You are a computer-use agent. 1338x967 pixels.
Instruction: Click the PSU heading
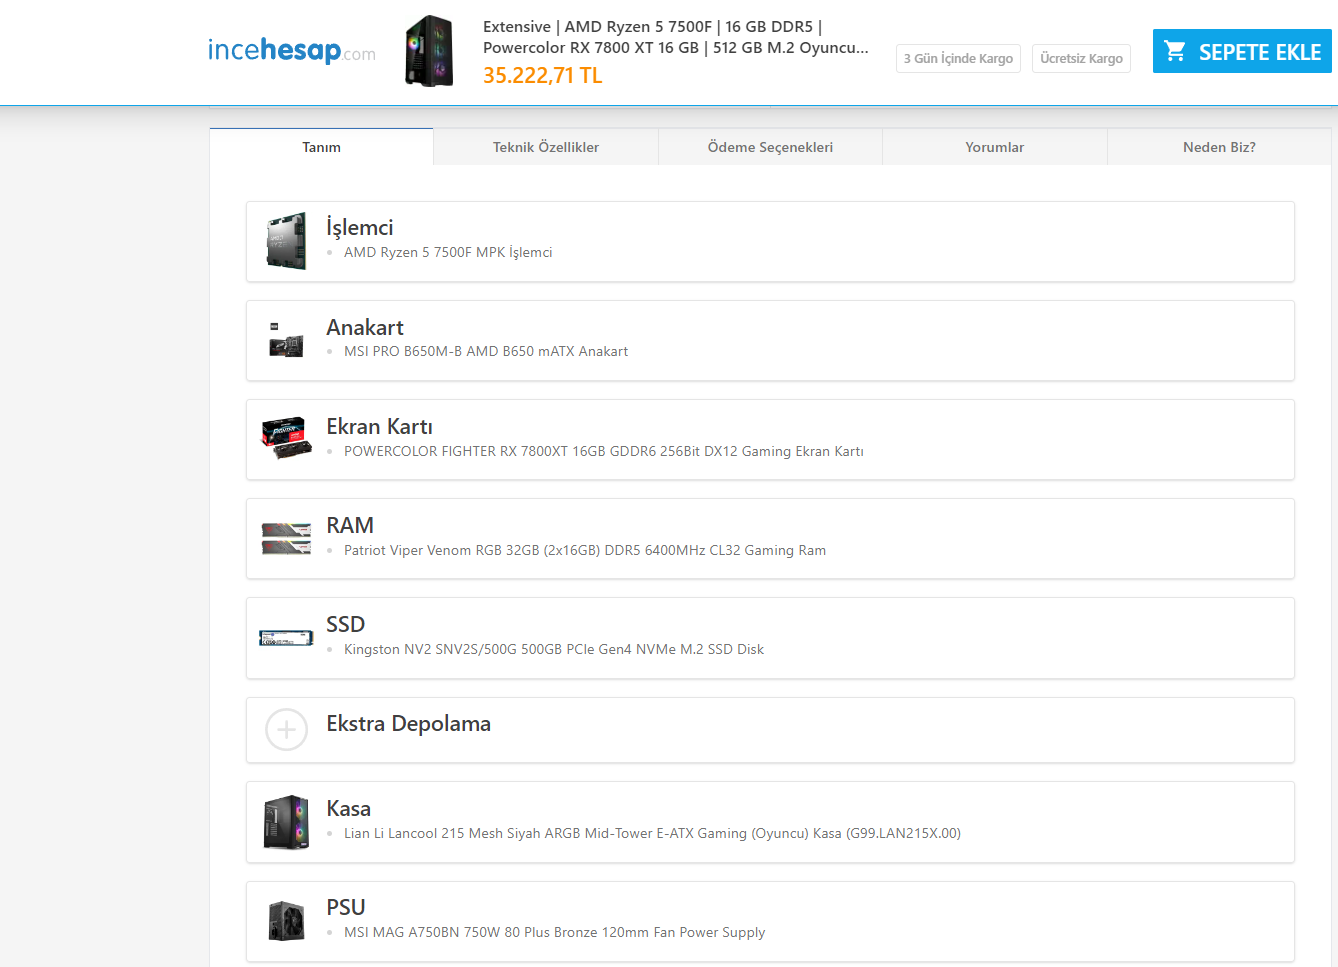[x=346, y=907]
